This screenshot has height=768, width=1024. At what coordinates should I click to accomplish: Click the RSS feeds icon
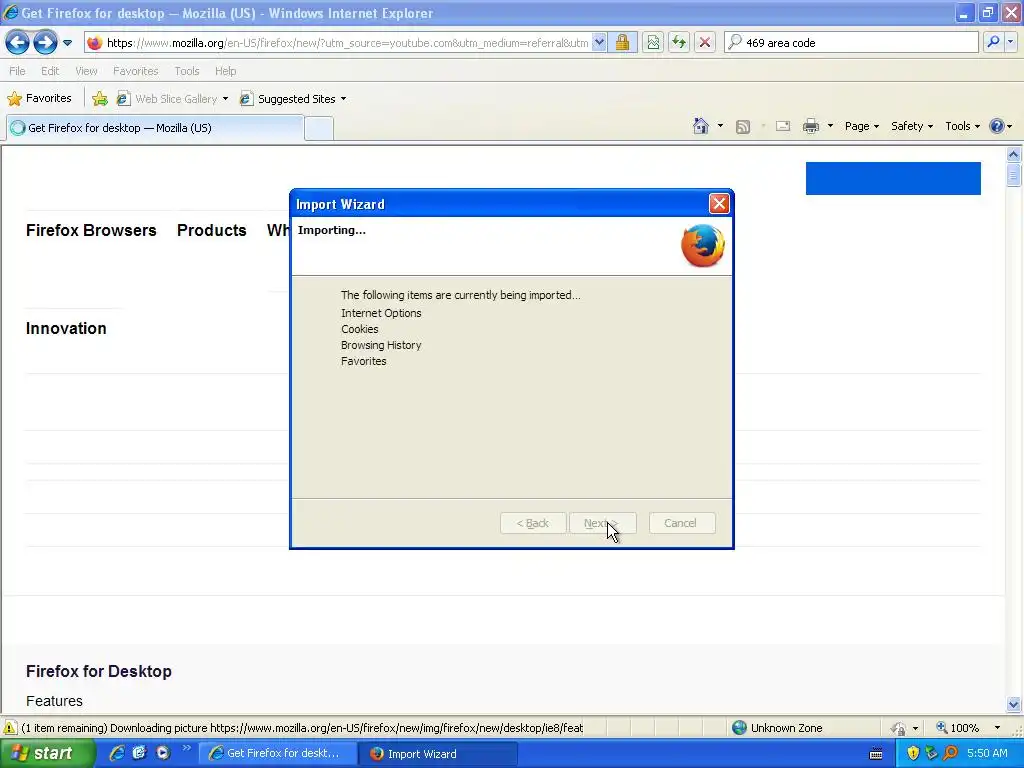point(743,127)
